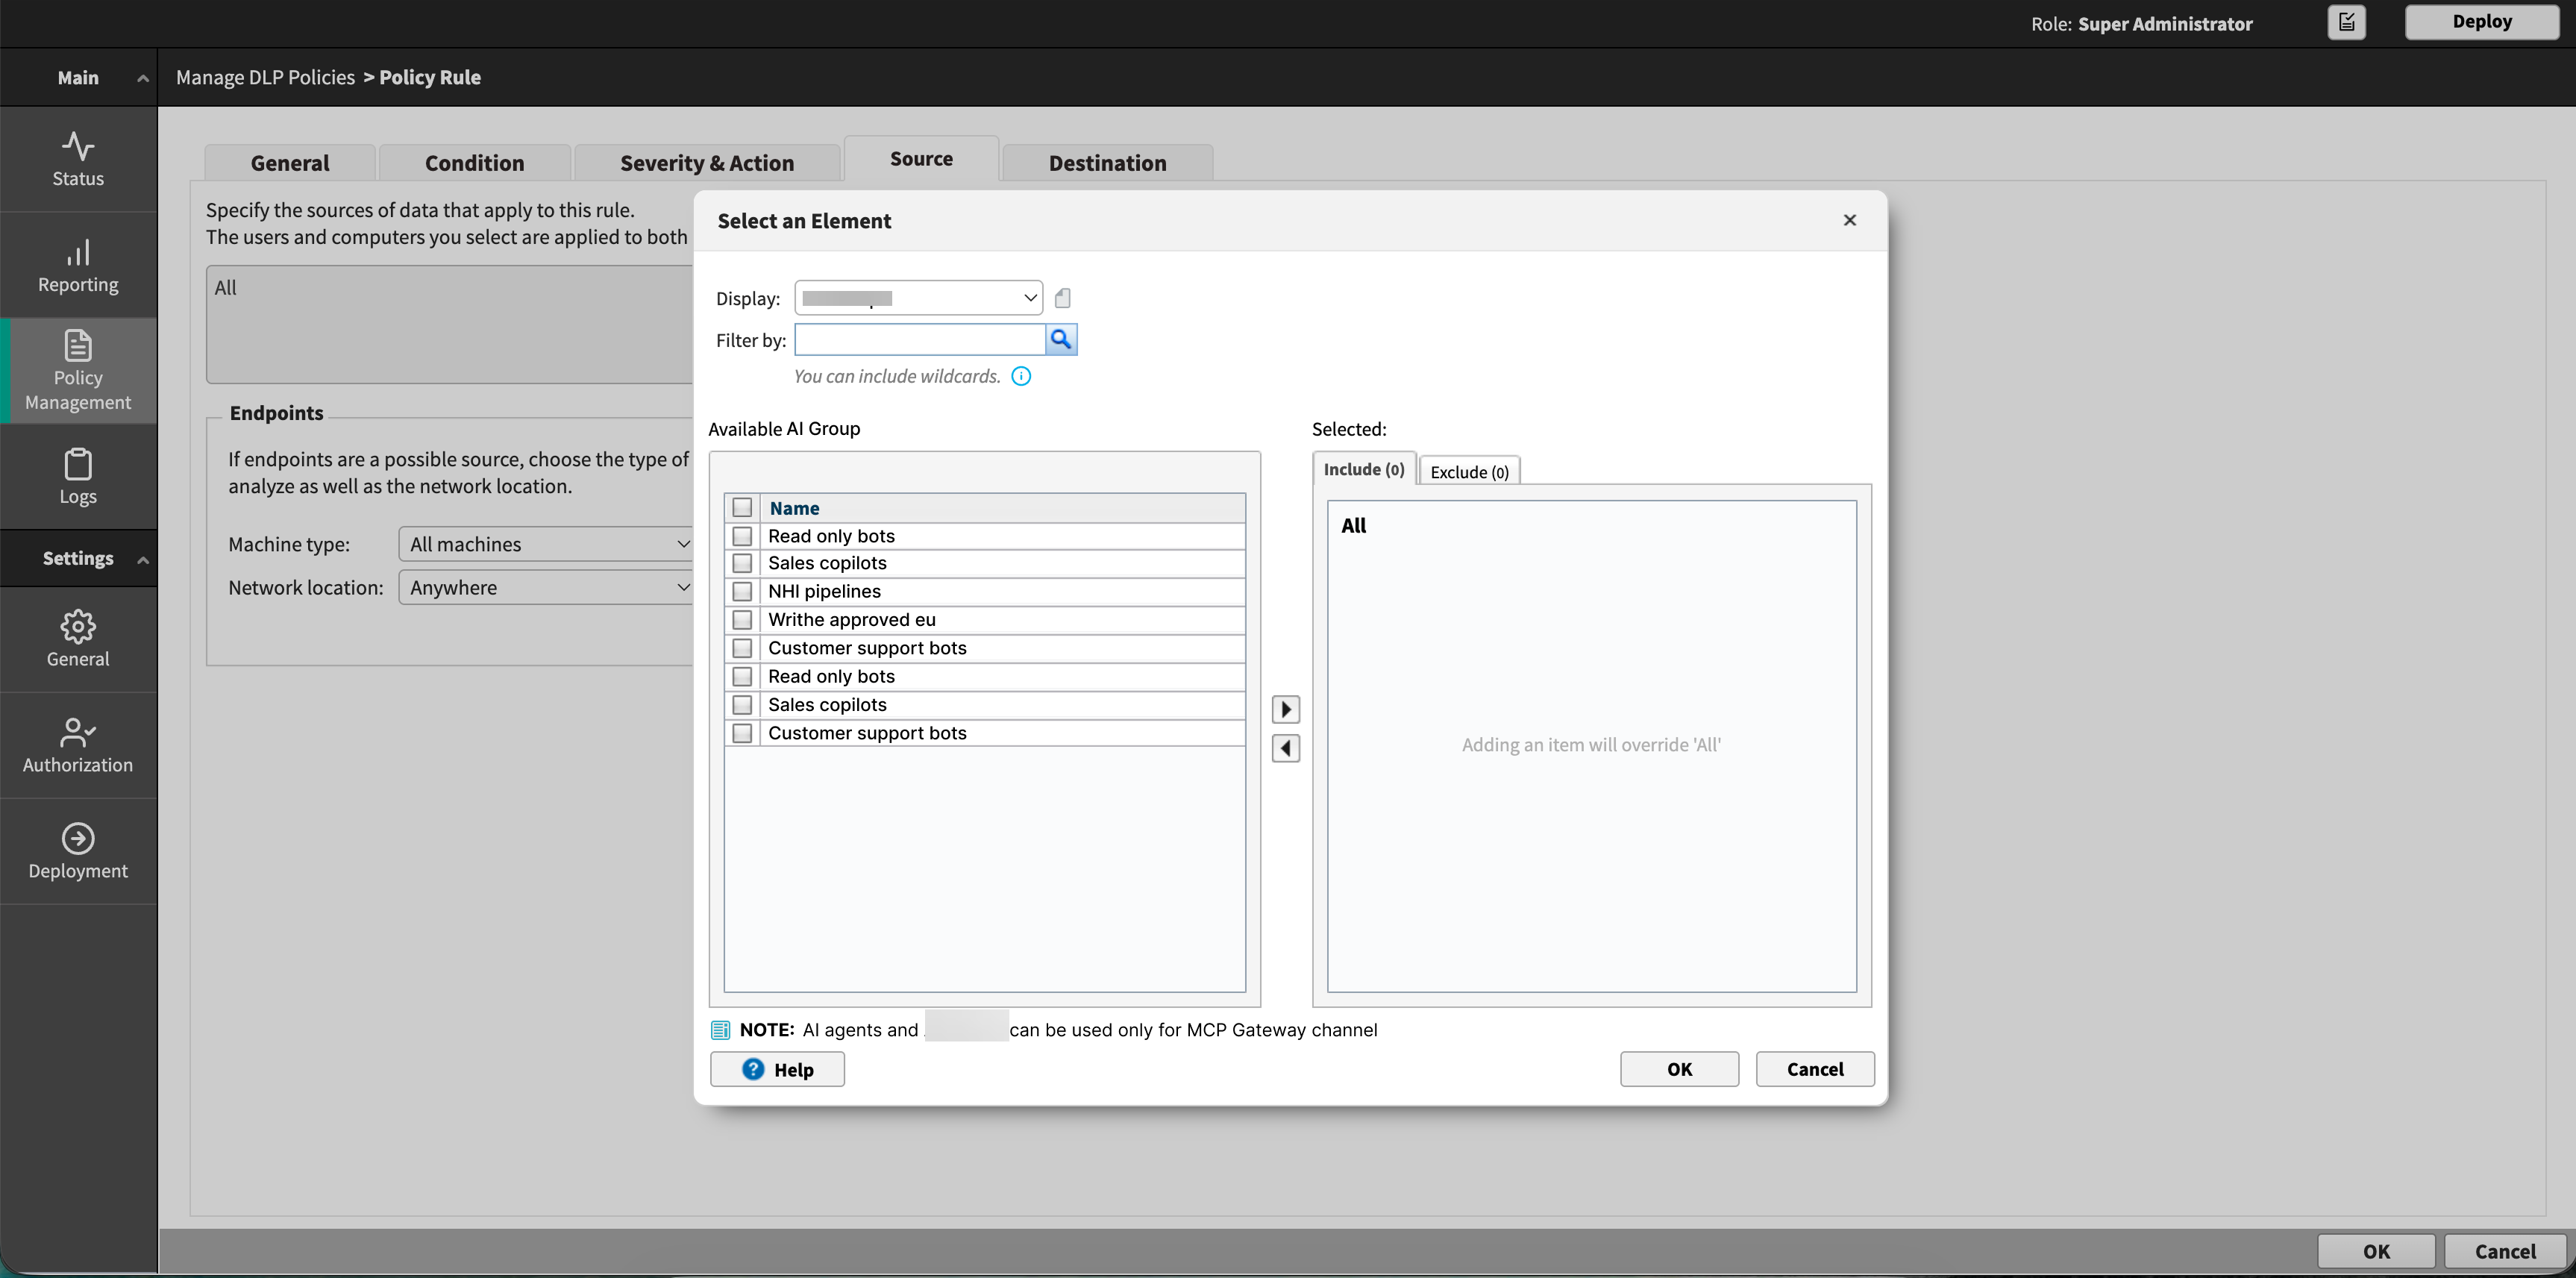Open Help in the dialog

point(777,1069)
